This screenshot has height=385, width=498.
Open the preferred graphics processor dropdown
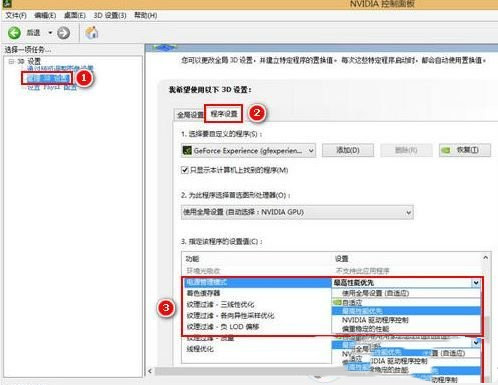(x=297, y=212)
